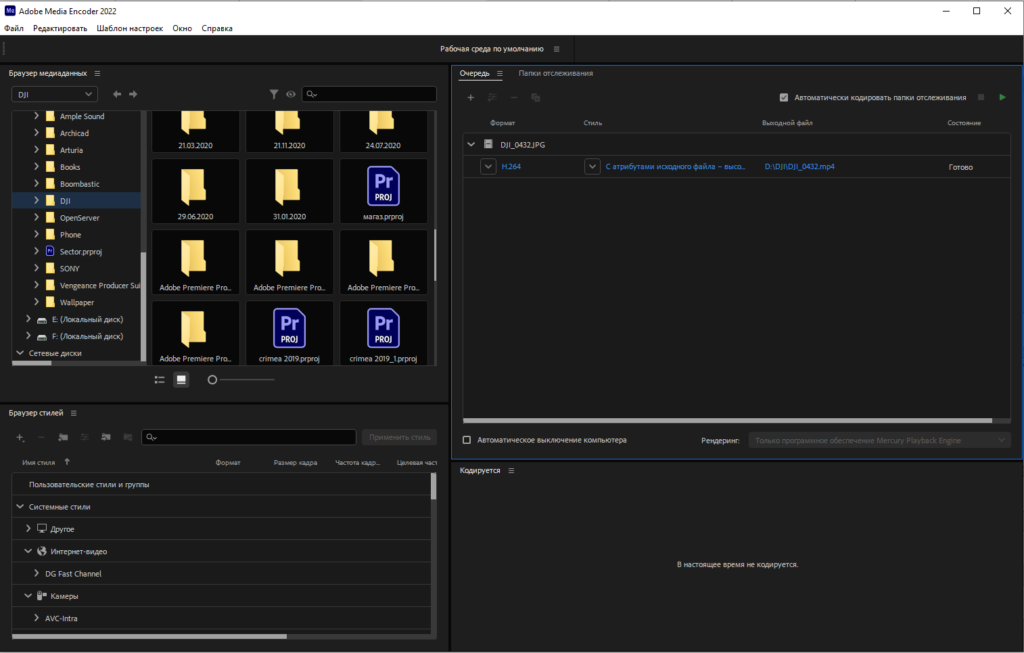This screenshot has width=1024, height=653.
Task: Select the Wallpaper folder in tree
Action: [77, 302]
